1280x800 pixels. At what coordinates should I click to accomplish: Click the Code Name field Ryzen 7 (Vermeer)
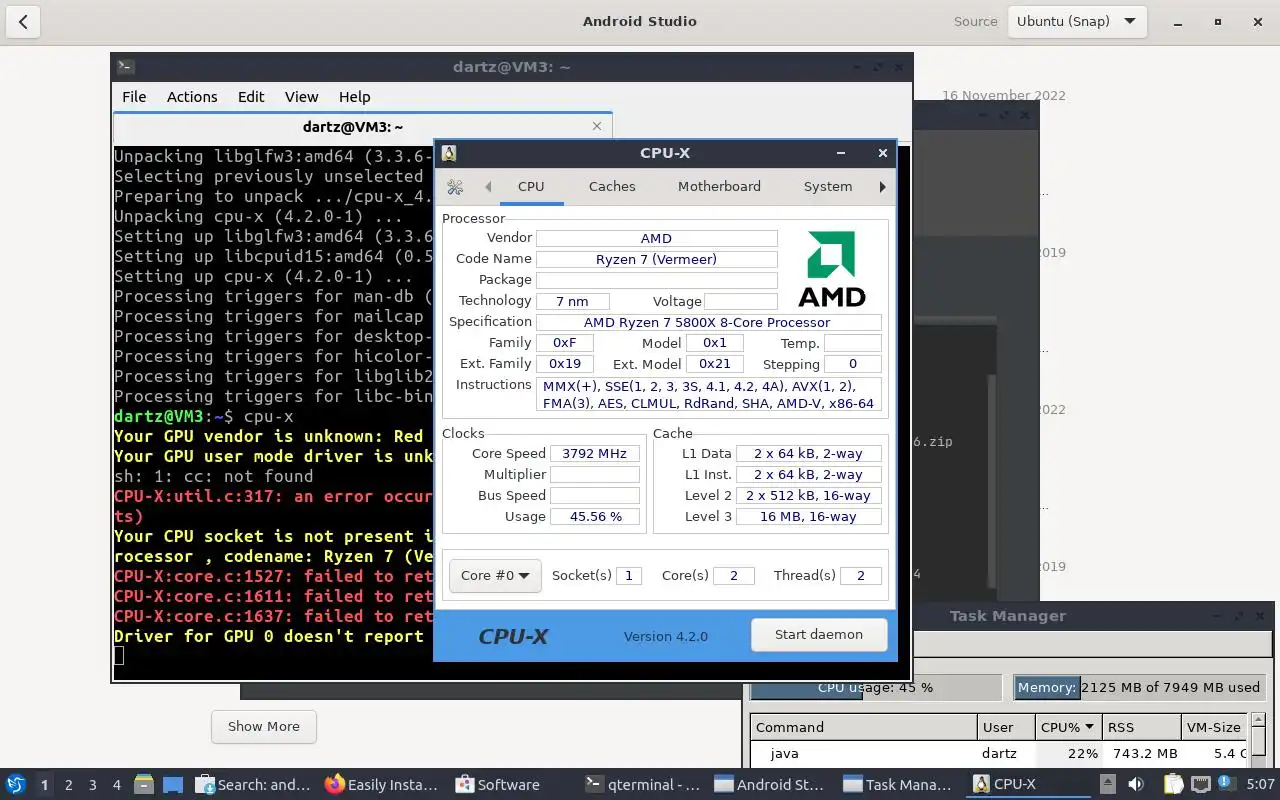tap(657, 260)
